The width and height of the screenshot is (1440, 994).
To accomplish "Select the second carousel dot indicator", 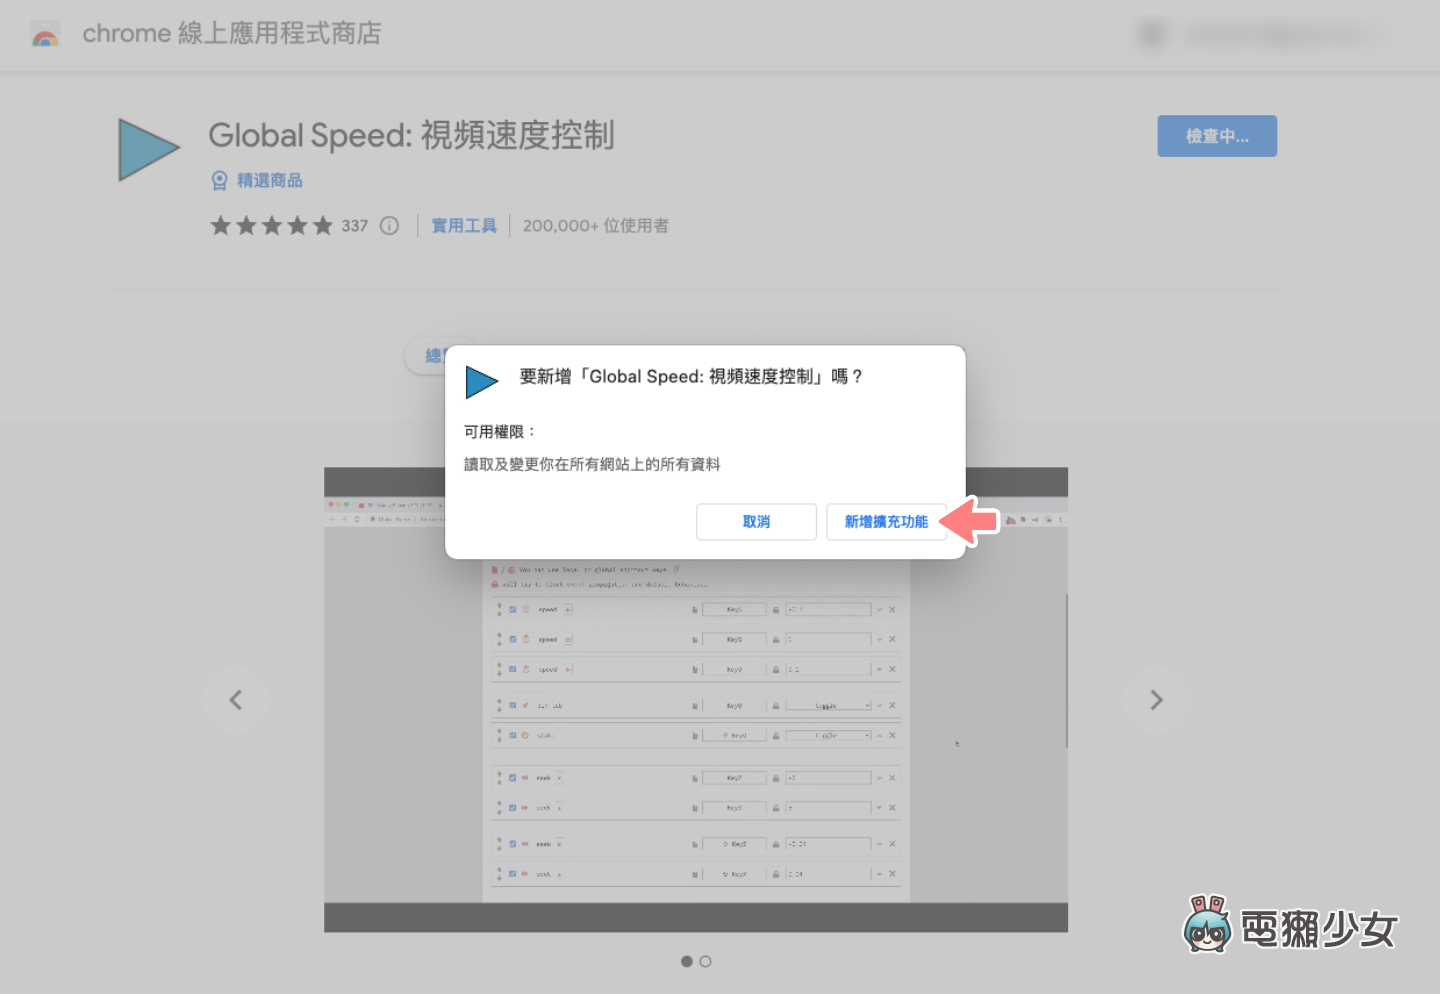I will coord(706,961).
